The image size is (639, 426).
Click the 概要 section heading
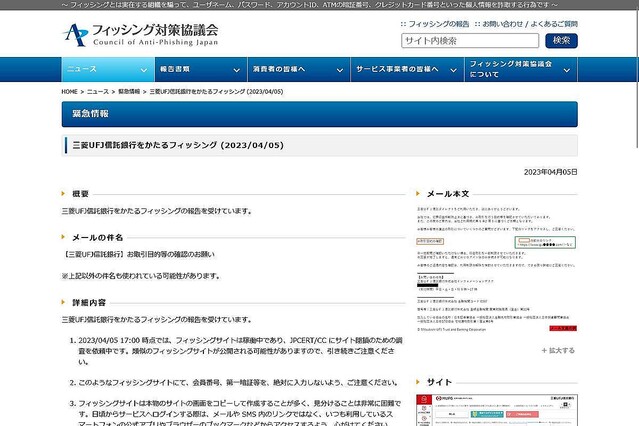(x=80, y=194)
